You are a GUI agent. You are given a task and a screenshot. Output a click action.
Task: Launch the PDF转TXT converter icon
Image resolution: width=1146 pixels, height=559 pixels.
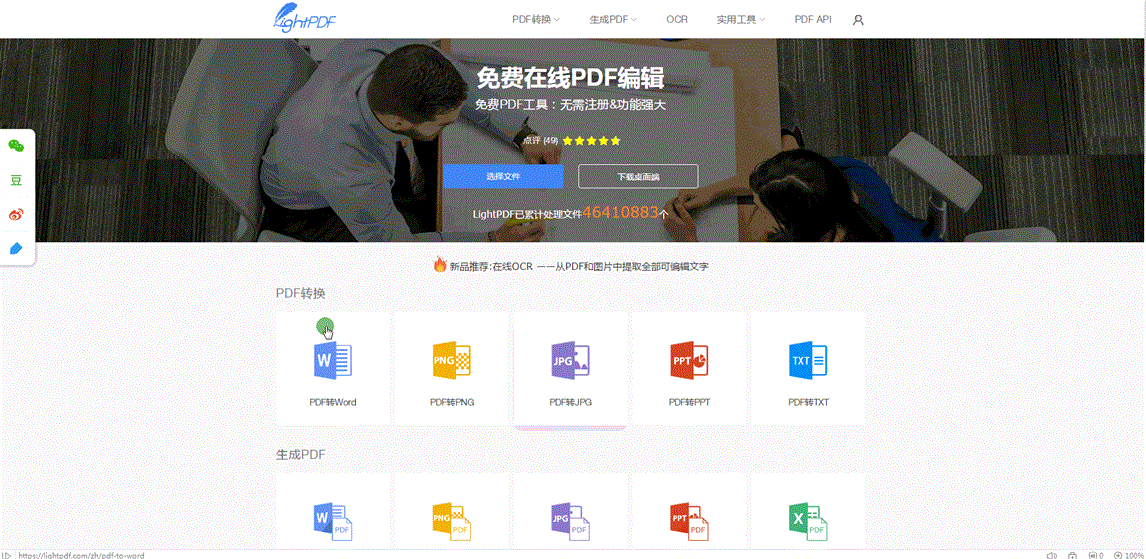[808, 361]
